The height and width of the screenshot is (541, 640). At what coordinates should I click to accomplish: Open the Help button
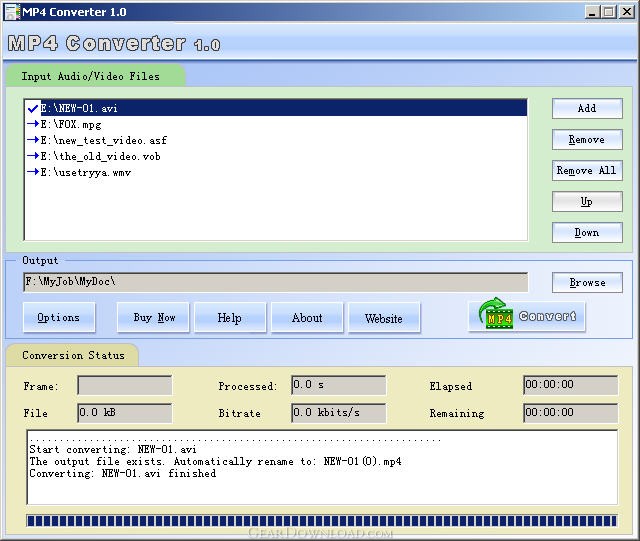pyautogui.click(x=230, y=317)
